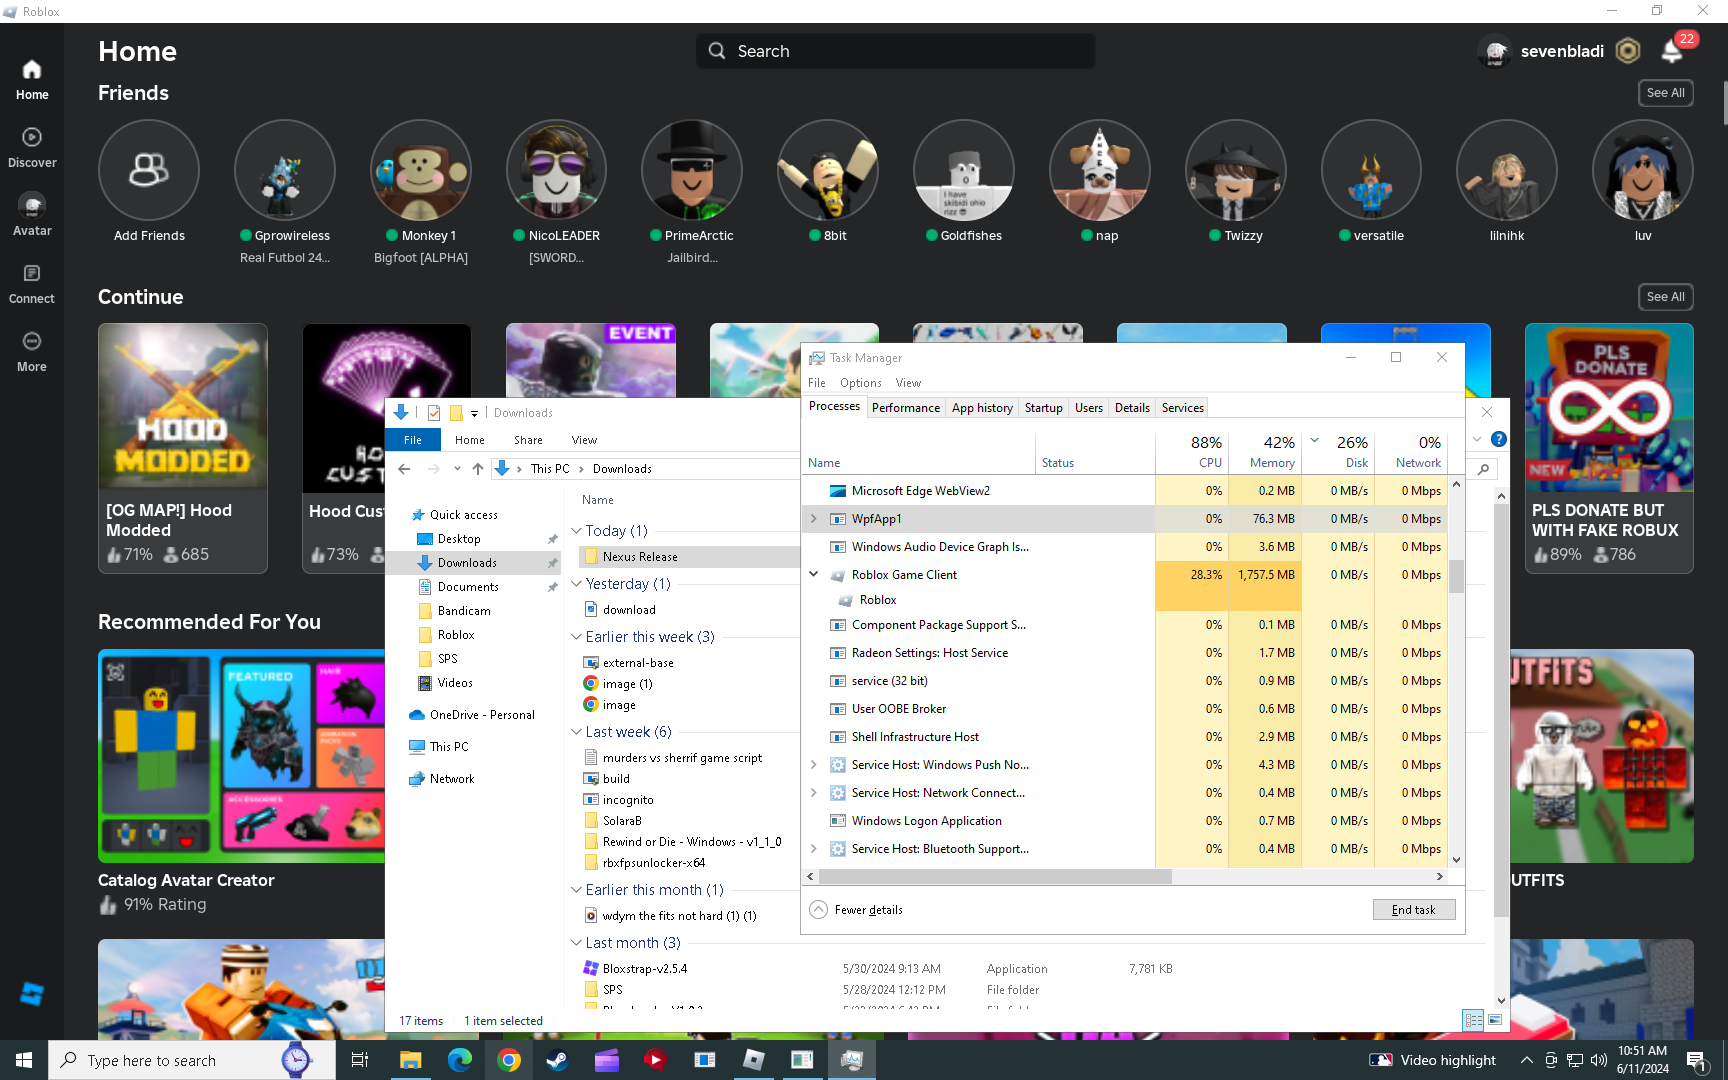The image size is (1728, 1080).
Task: Click the Explorer search magnifier icon
Action: pyautogui.click(x=1484, y=469)
